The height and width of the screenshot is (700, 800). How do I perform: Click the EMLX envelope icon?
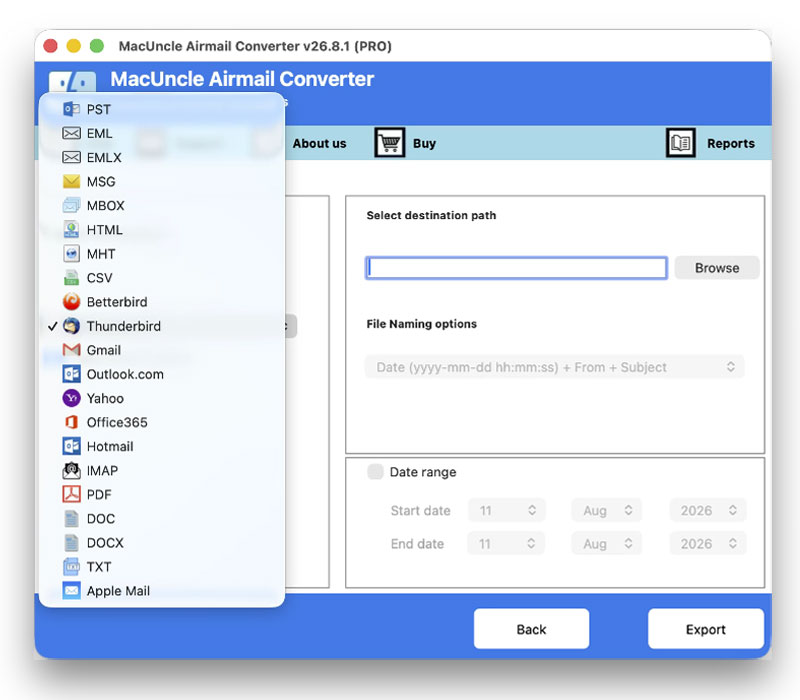tap(71, 157)
